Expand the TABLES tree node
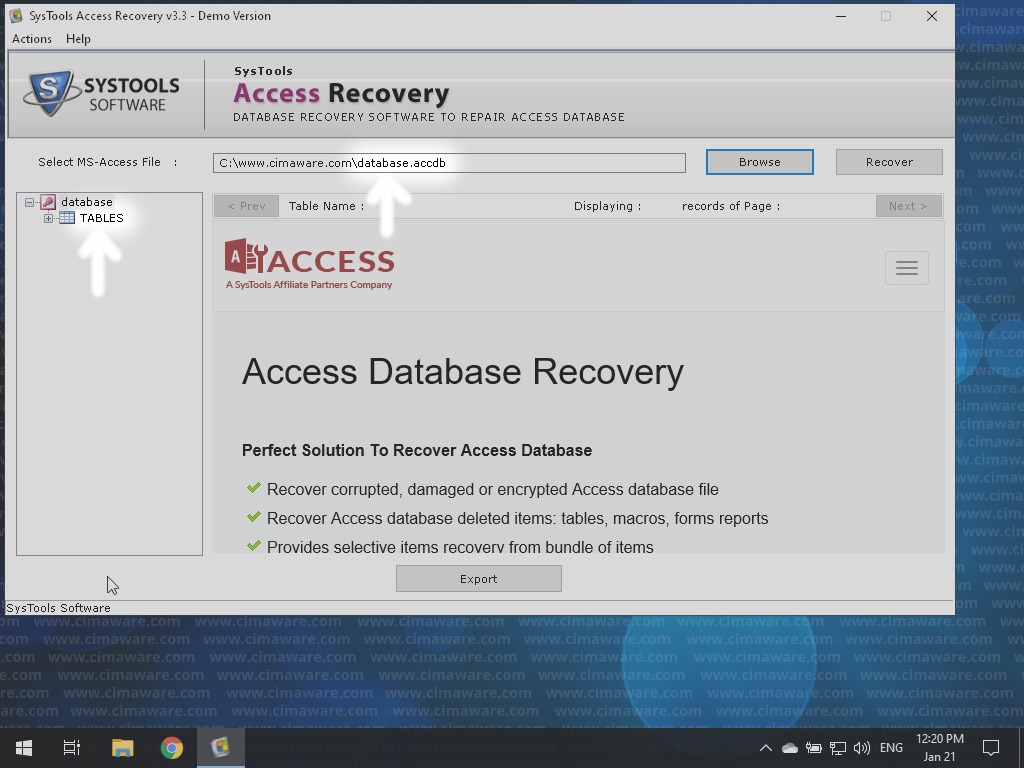This screenshot has height=768, width=1024. pyautogui.click(x=48, y=218)
